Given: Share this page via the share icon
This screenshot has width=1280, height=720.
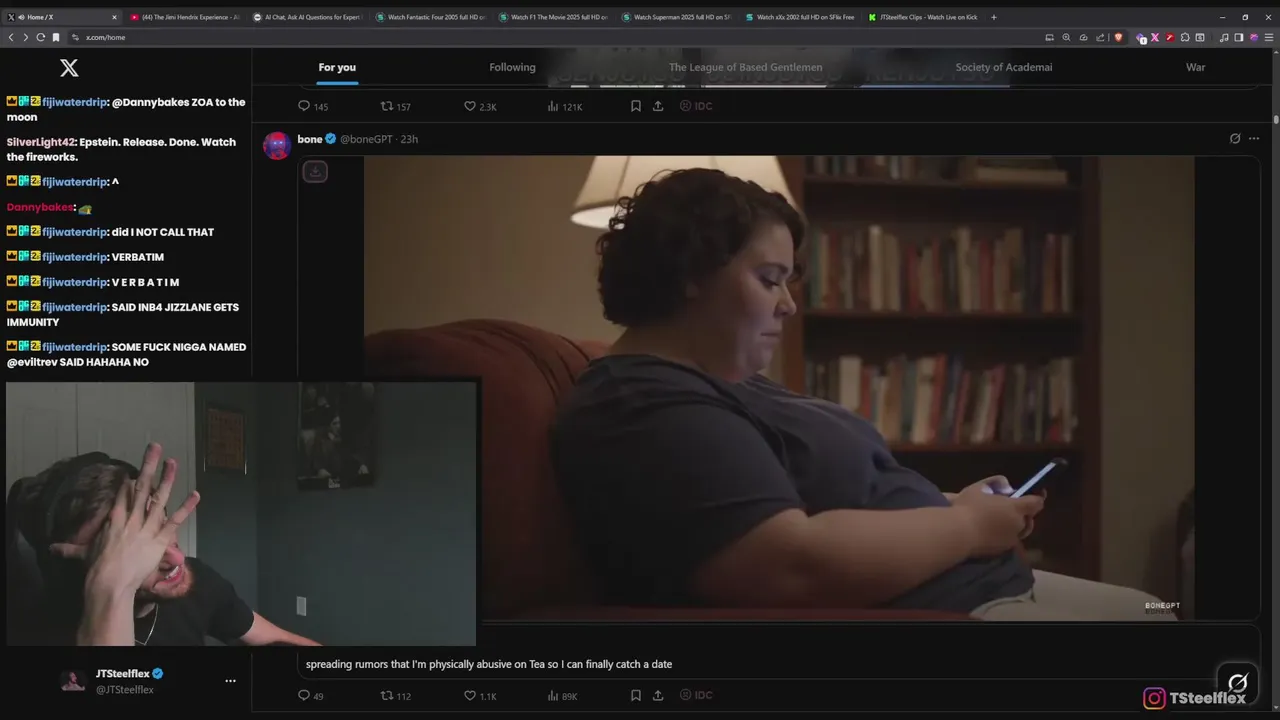Looking at the screenshot, I should click(1100, 37).
